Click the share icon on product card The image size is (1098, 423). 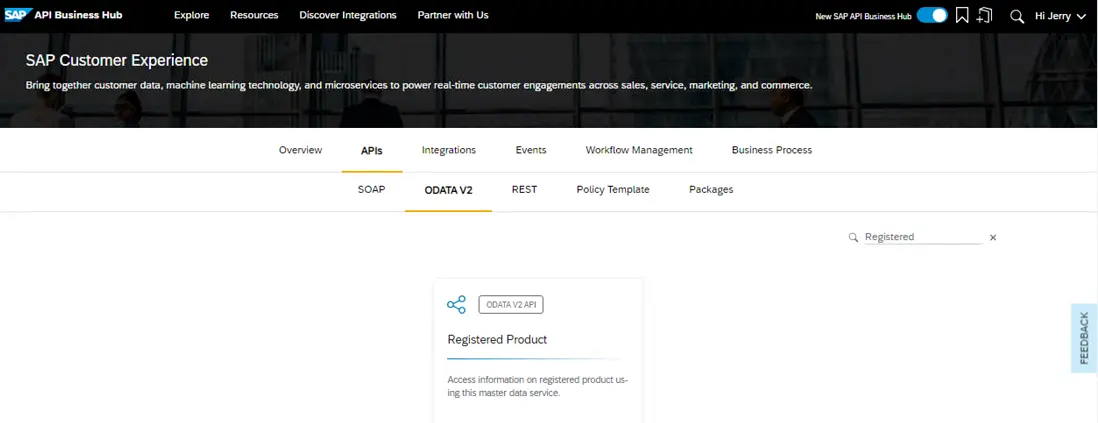click(x=456, y=305)
